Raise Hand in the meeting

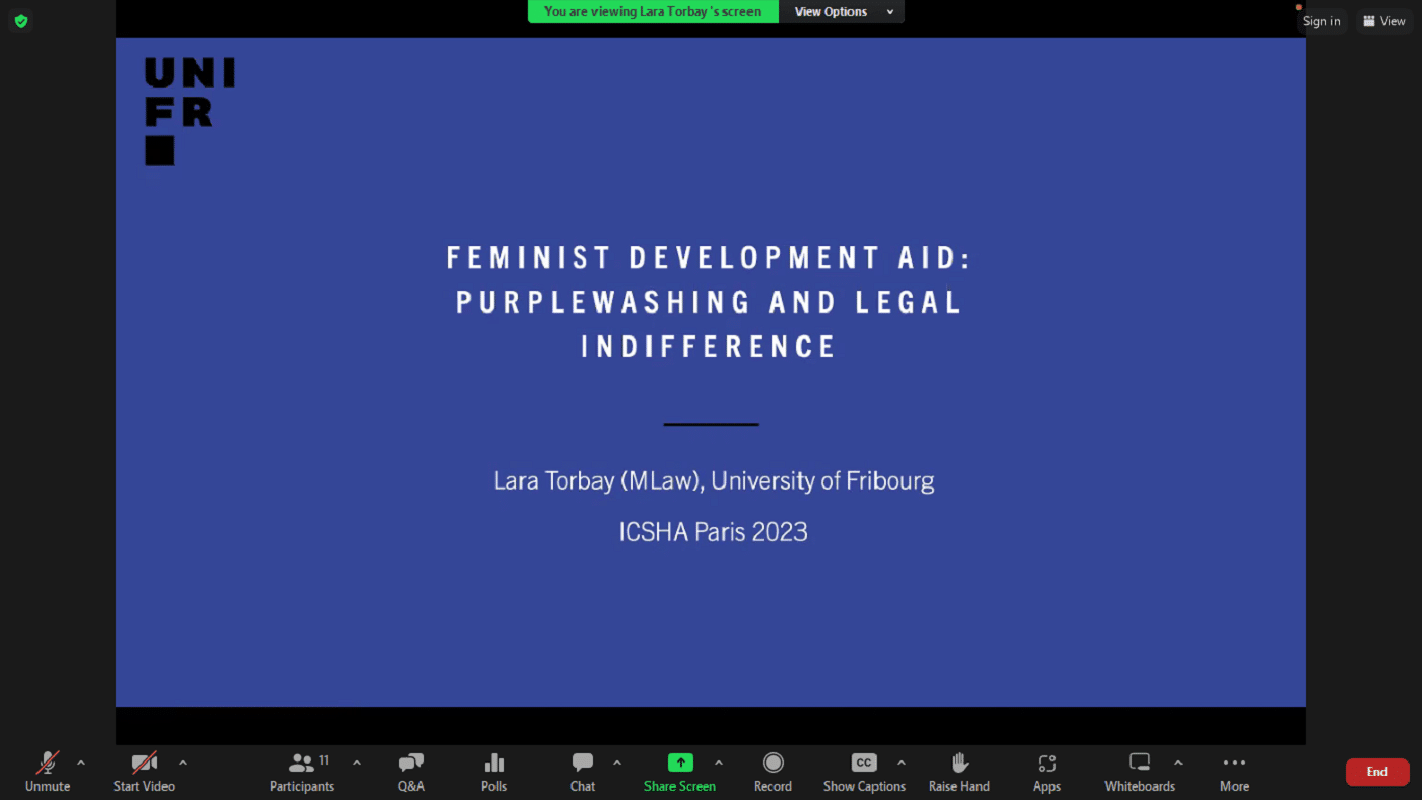(959, 771)
